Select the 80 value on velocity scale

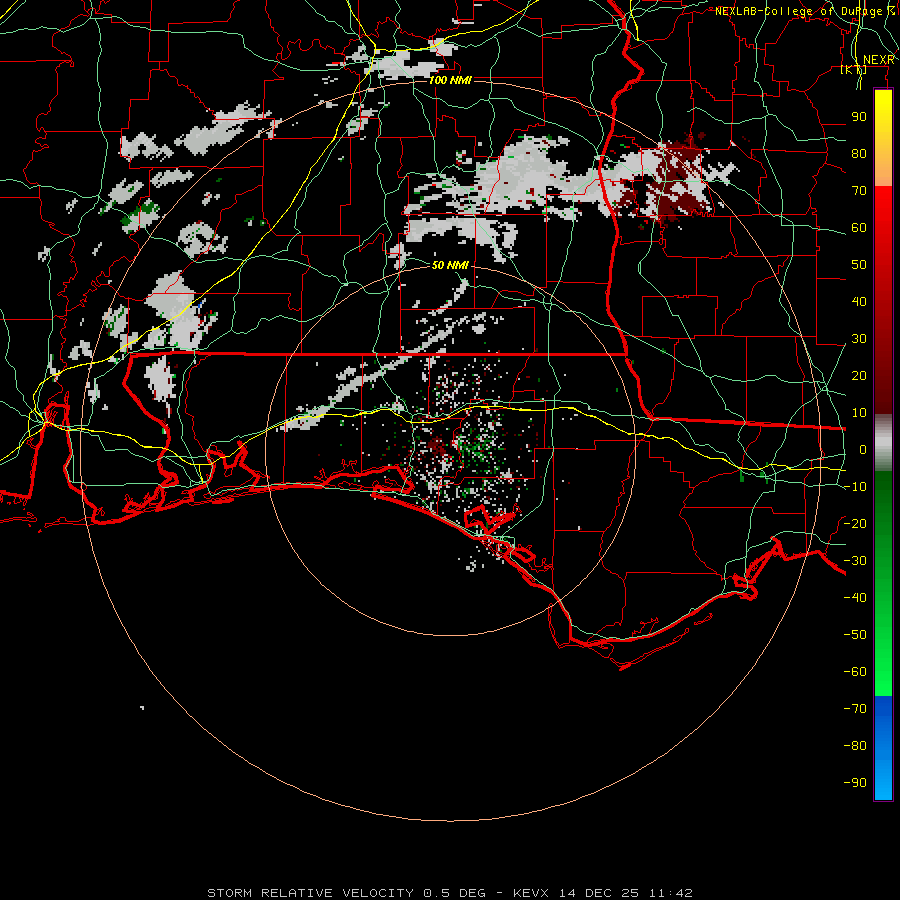click(x=859, y=154)
